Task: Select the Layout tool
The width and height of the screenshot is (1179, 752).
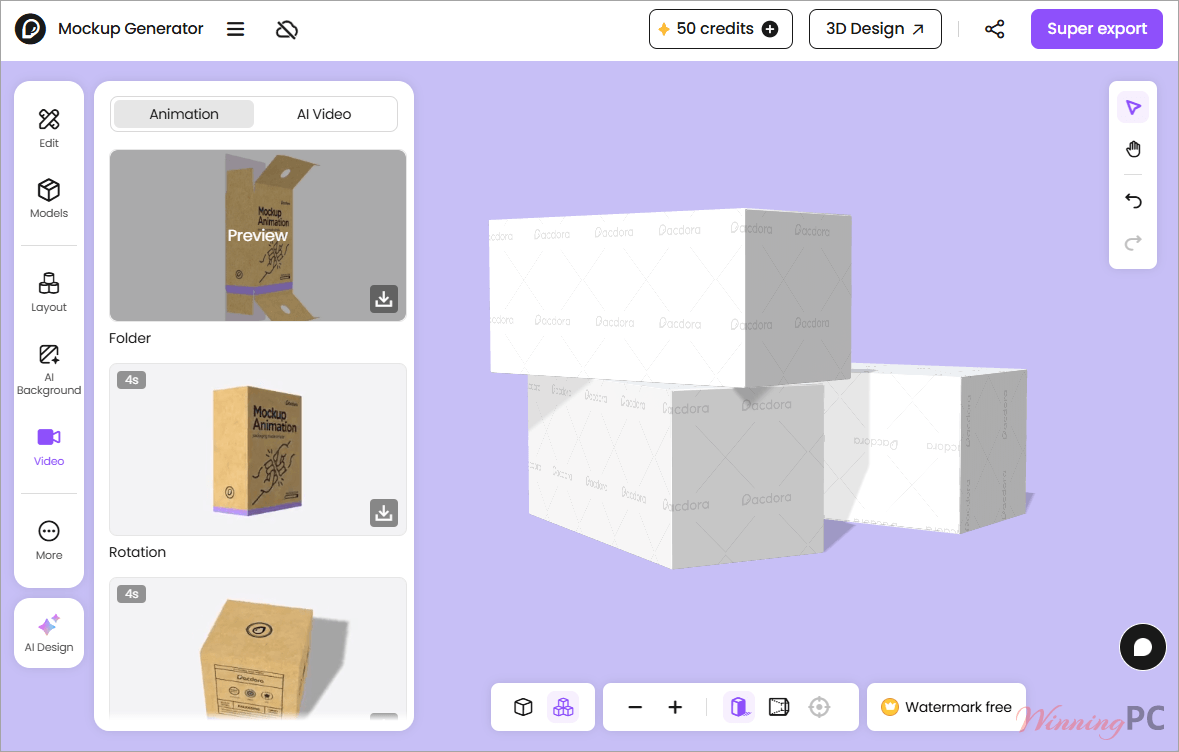Action: tap(49, 293)
